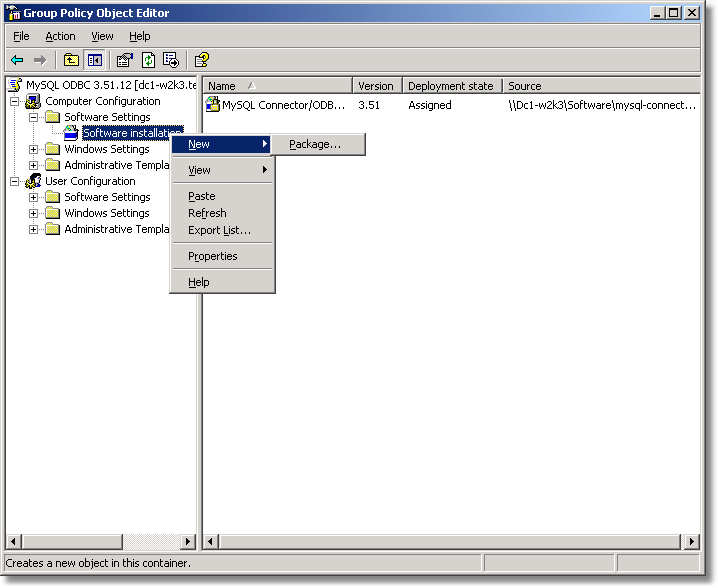This screenshot has height=588, width=718.
Task: Sort by the Version column header
Action: 377,86
